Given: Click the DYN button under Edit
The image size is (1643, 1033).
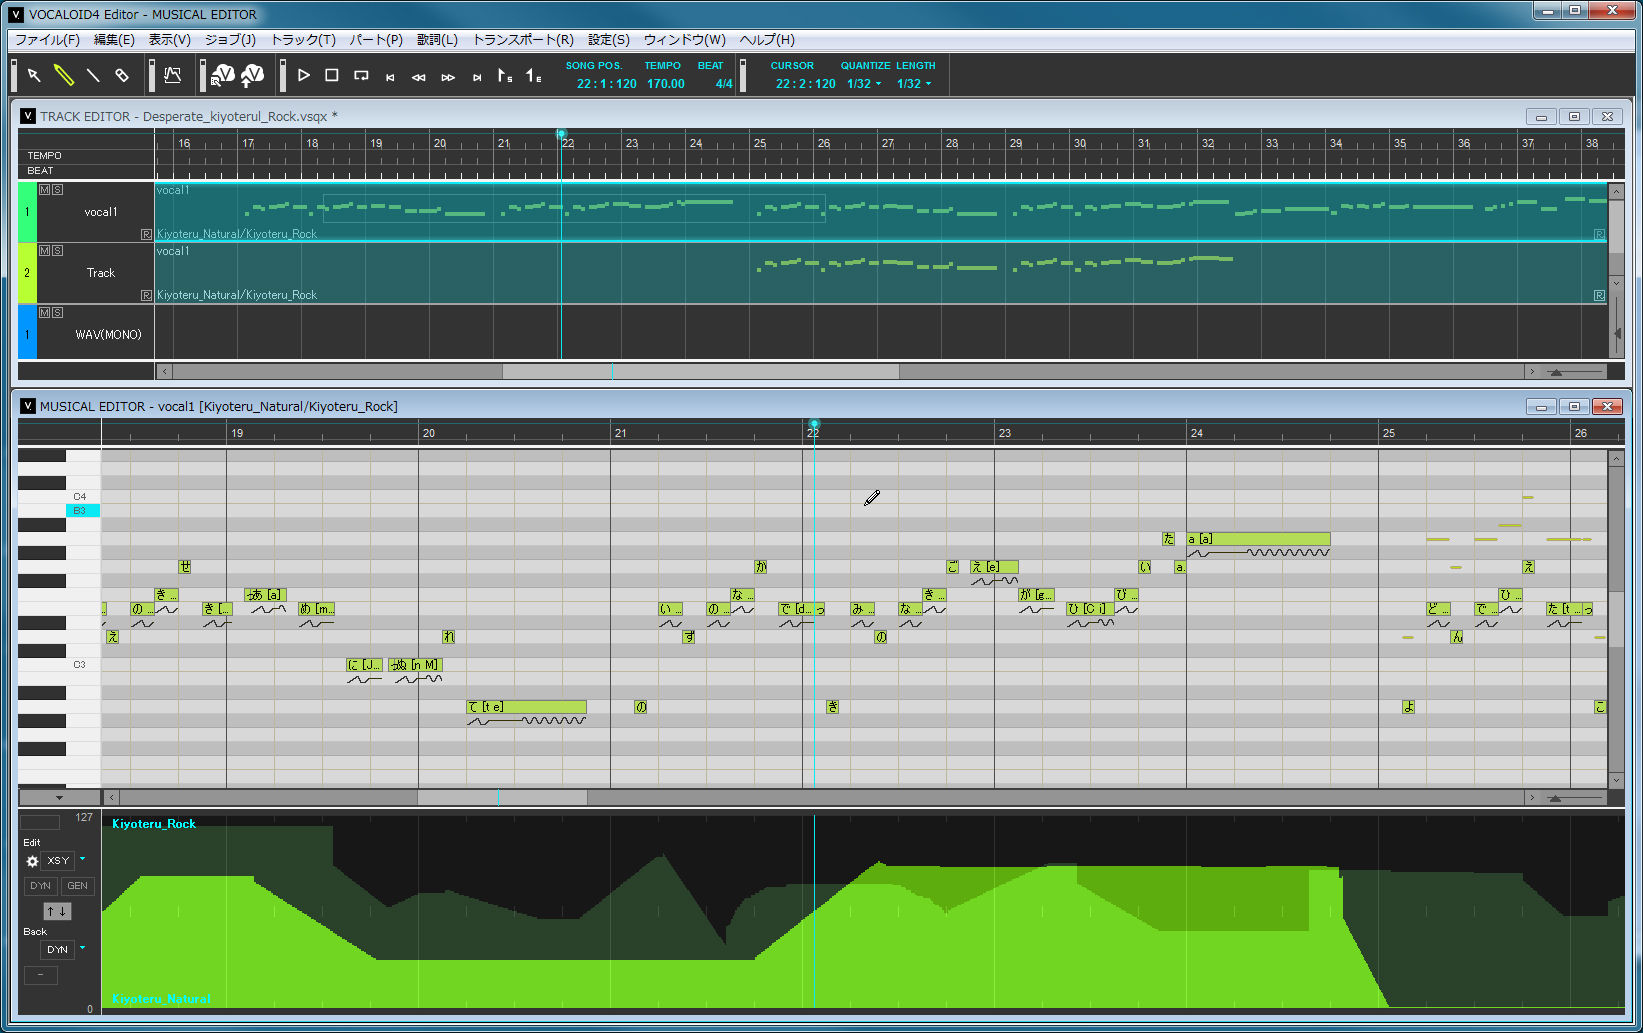Looking at the screenshot, I should (40, 886).
